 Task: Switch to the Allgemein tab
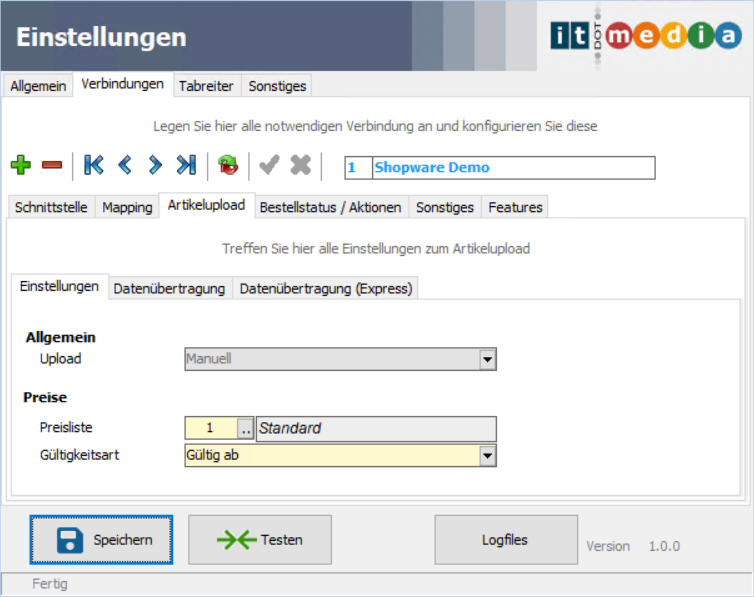click(38, 86)
